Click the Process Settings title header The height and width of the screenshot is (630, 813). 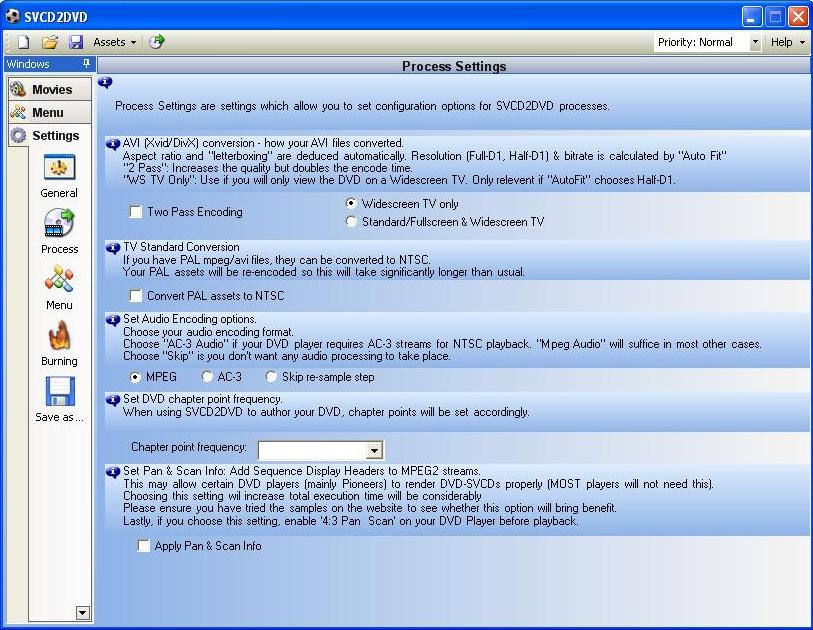[454, 66]
